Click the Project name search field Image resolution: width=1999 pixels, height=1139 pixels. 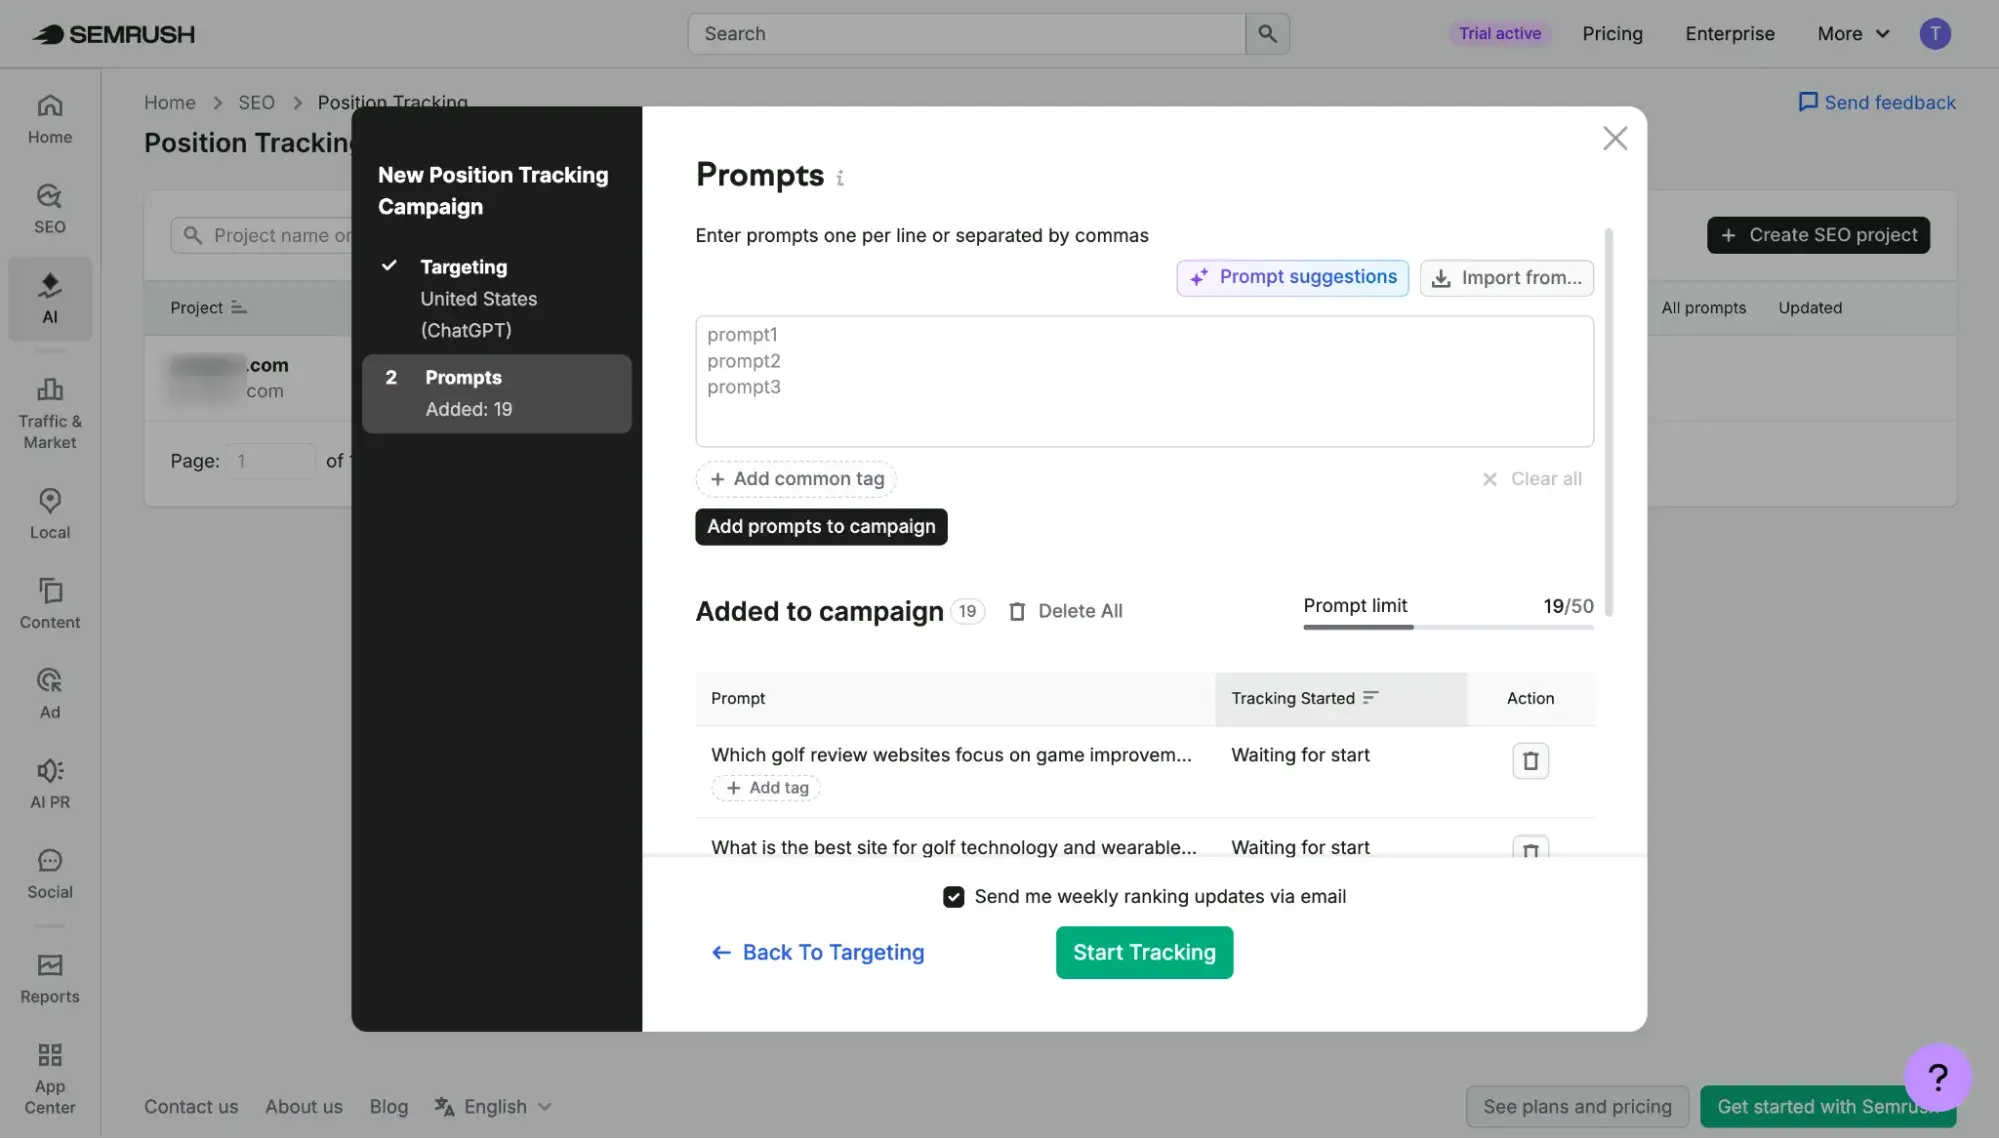pyautogui.click(x=262, y=235)
